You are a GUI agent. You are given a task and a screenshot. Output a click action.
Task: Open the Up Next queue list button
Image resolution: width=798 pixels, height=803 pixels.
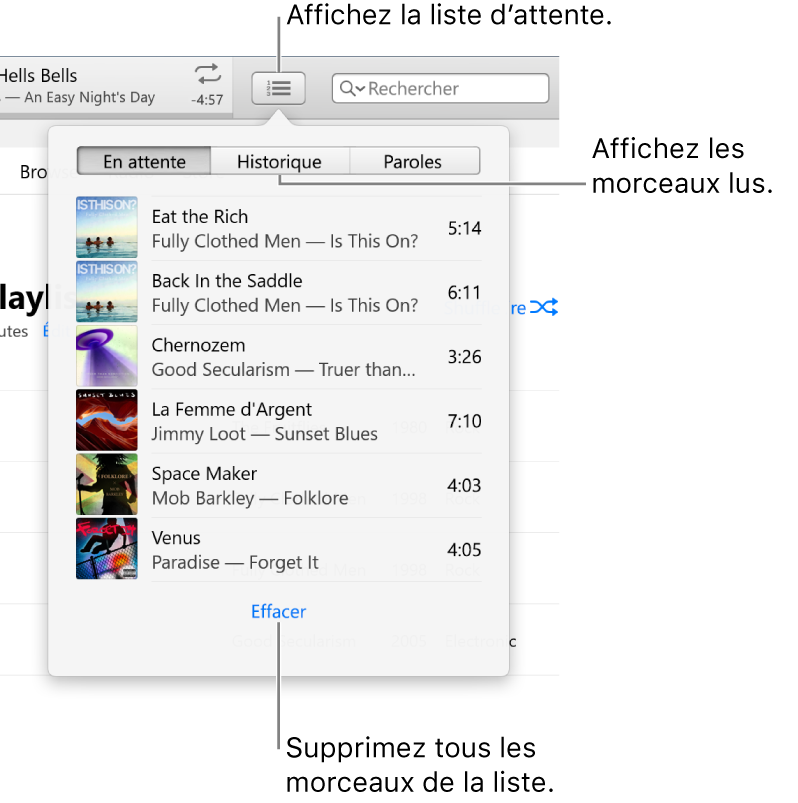(278, 89)
